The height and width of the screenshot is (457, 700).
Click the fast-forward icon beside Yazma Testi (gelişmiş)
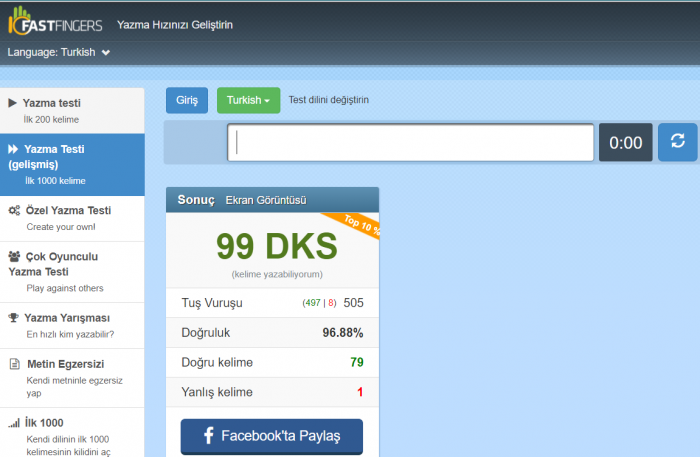coord(13,149)
